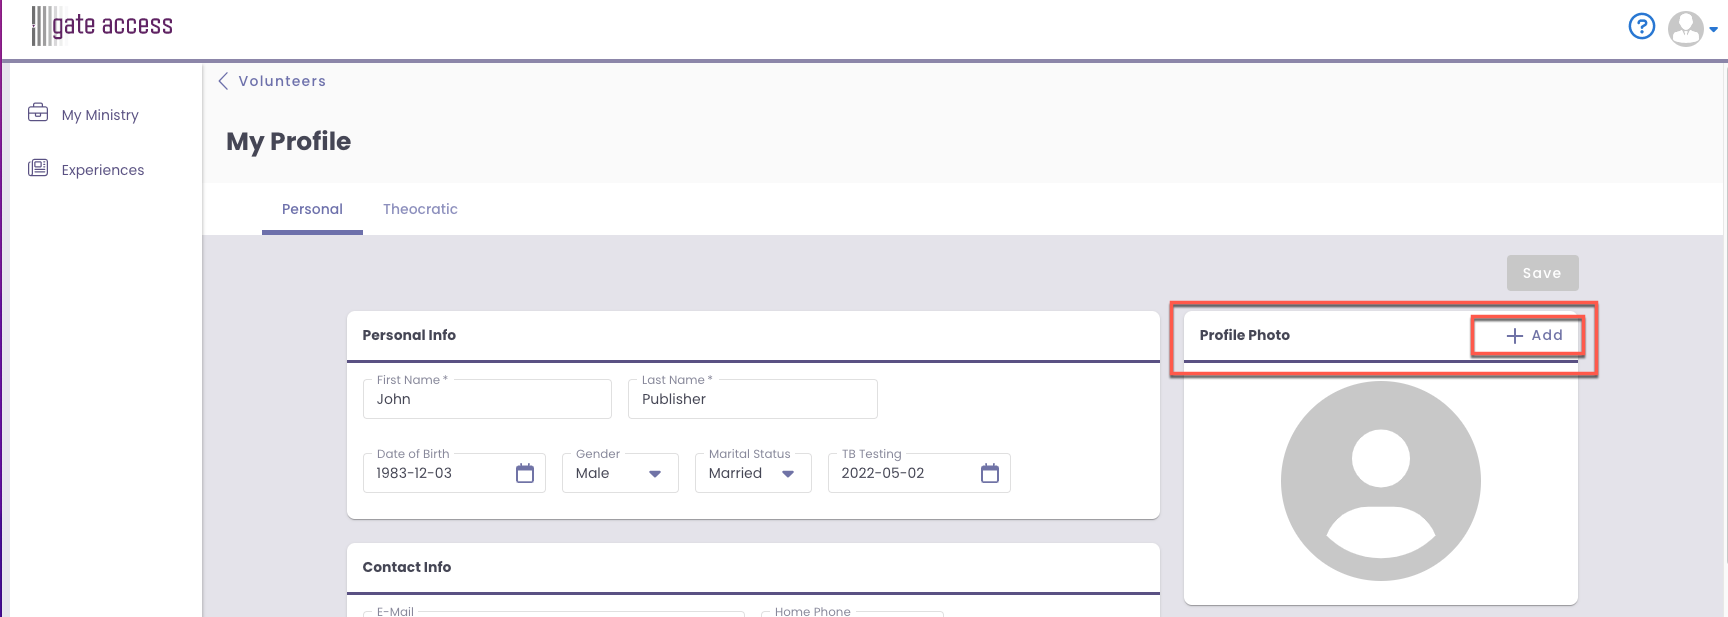Open Experiences in sidebar
Image resolution: width=1728 pixels, height=617 pixels.
pyautogui.click(x=102, y=170)
